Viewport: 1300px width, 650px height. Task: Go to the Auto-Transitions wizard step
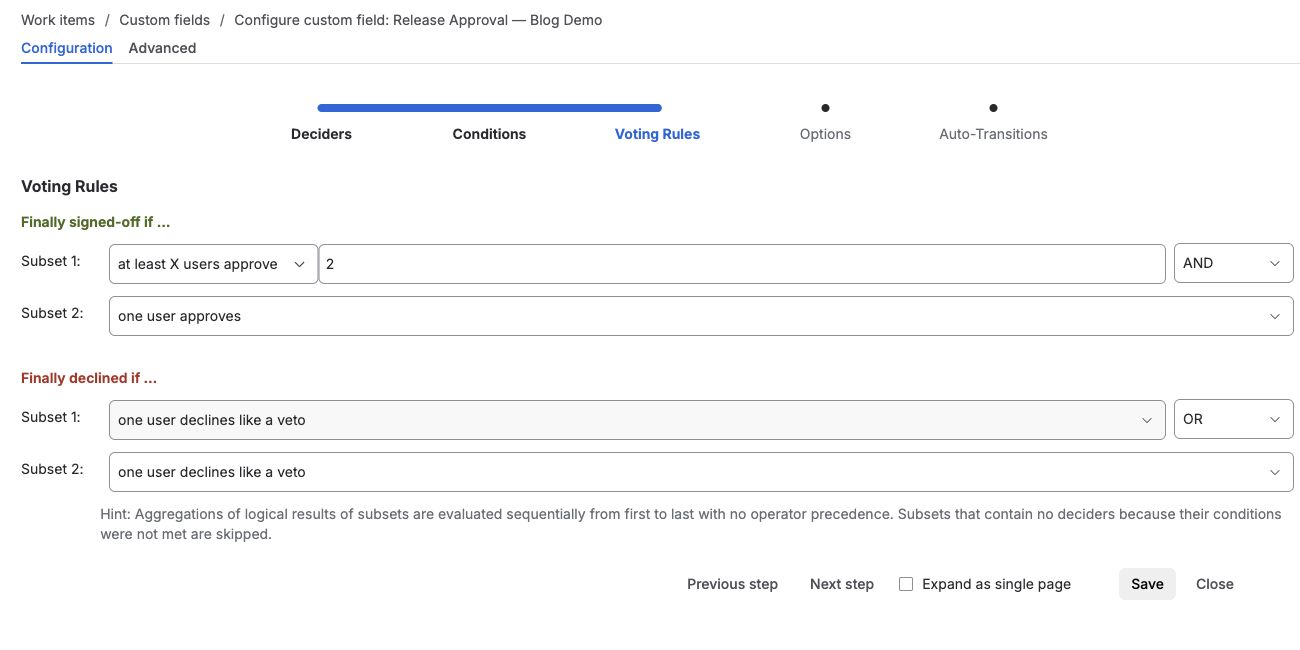pos(993,134)
